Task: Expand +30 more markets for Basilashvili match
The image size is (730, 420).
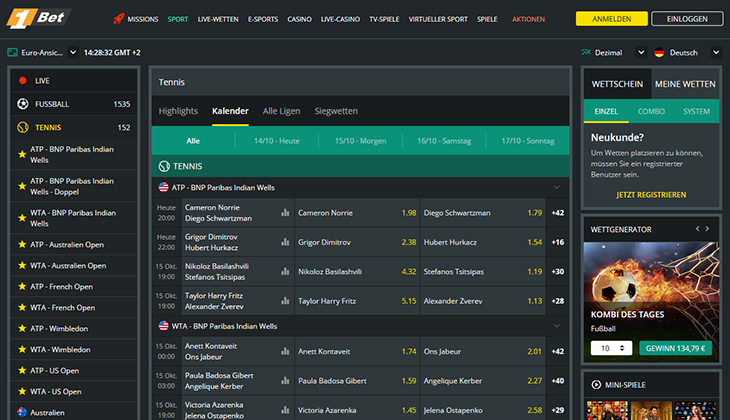Action: point(558,271)
